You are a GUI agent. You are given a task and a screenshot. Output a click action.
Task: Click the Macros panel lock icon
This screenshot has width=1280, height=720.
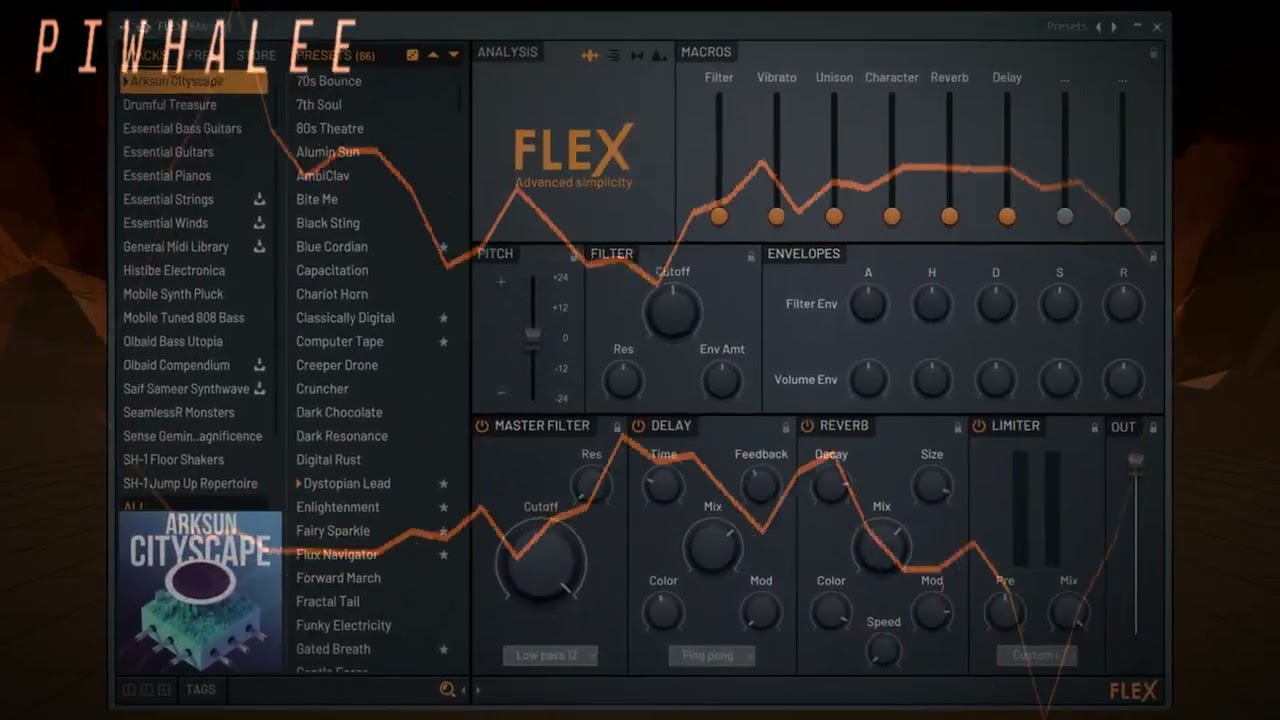click(x=1153, y=53)
